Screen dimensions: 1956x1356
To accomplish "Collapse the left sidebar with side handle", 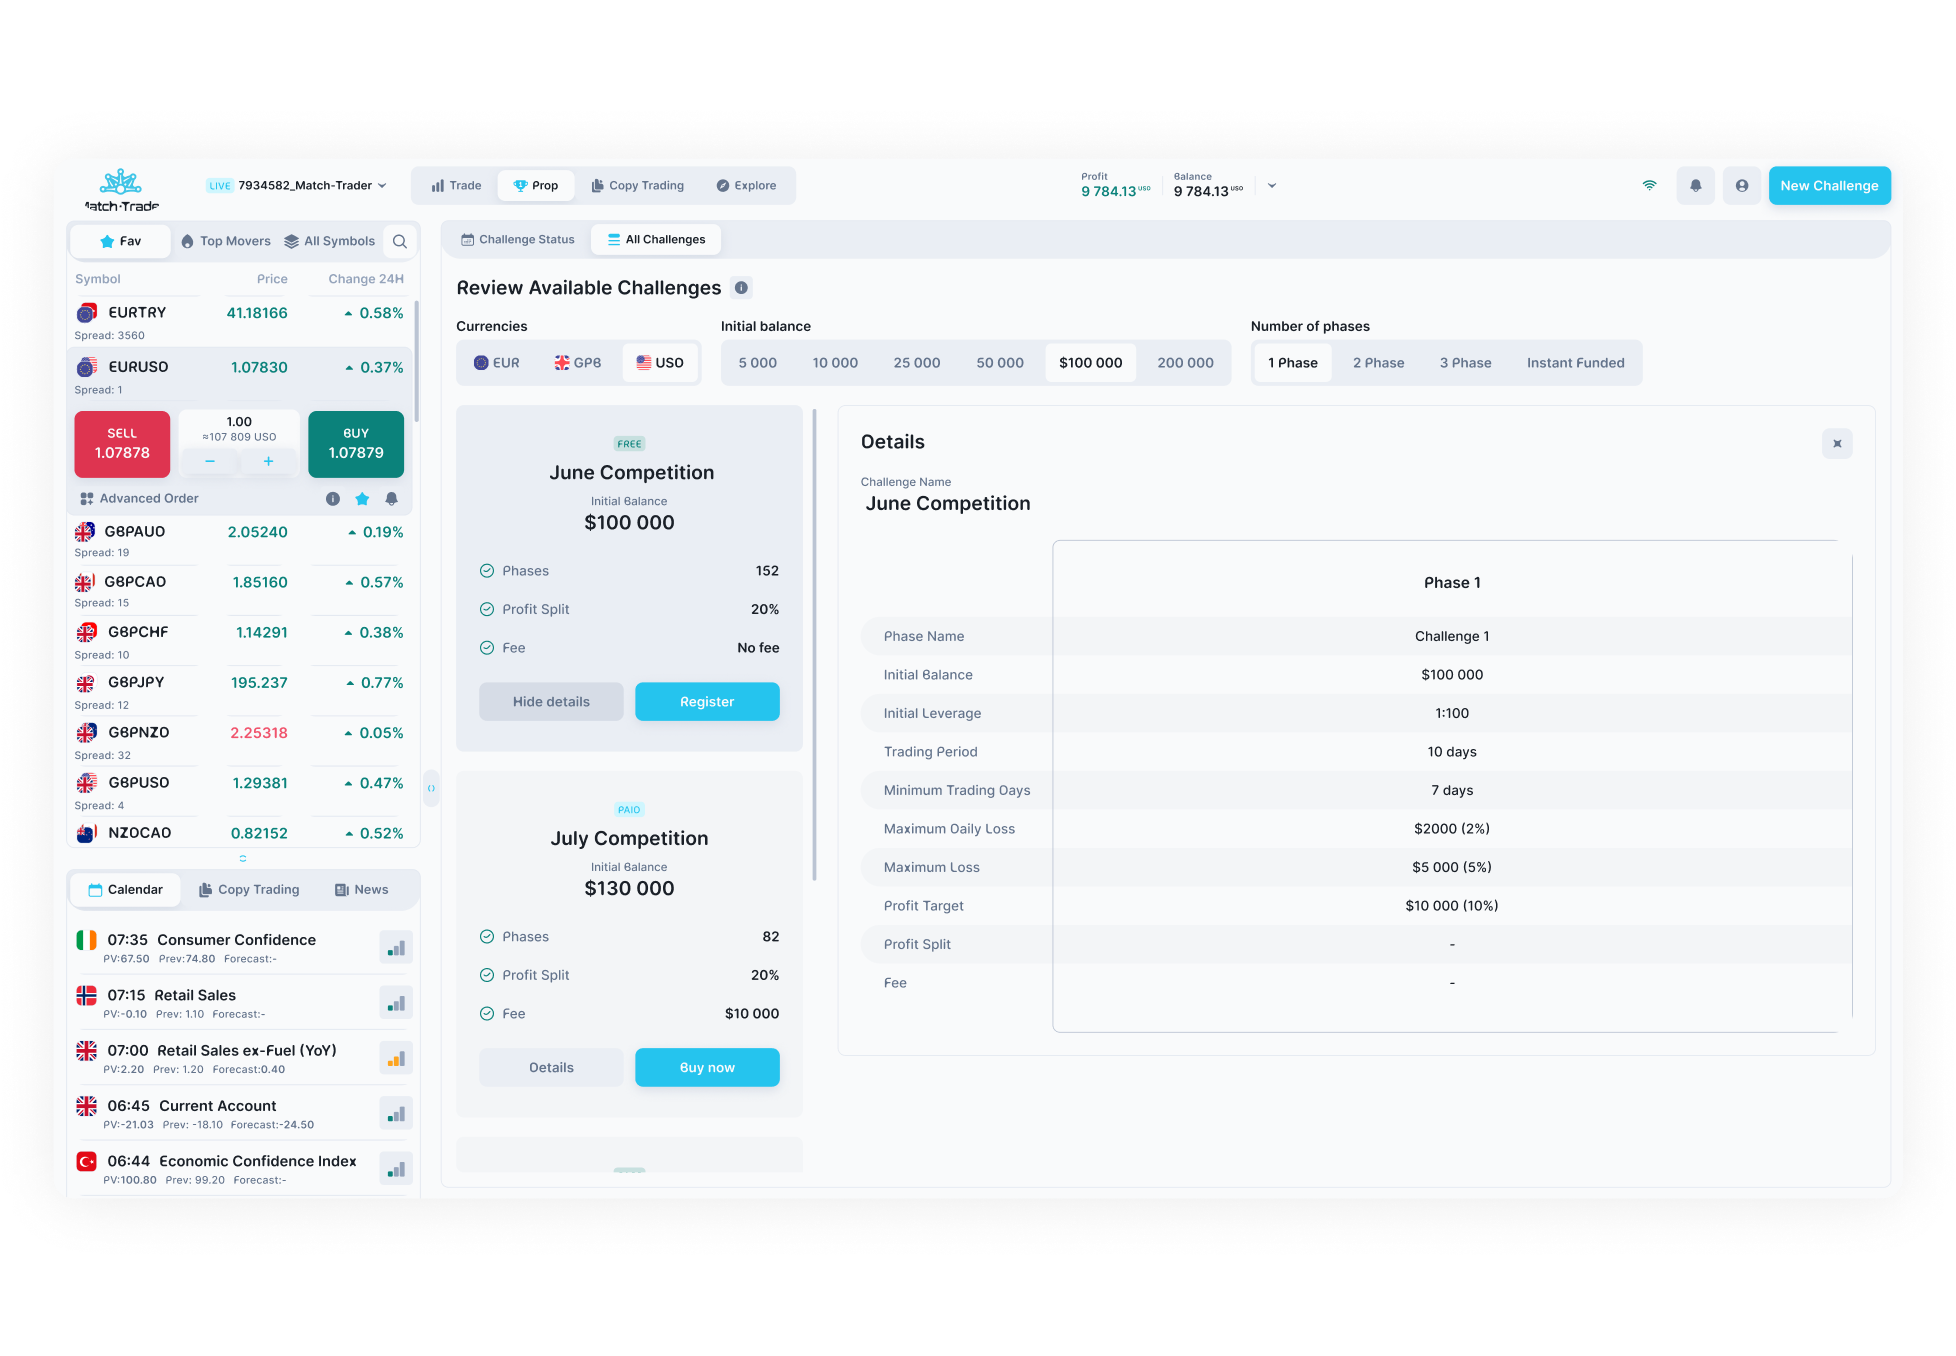I will 431,788.
